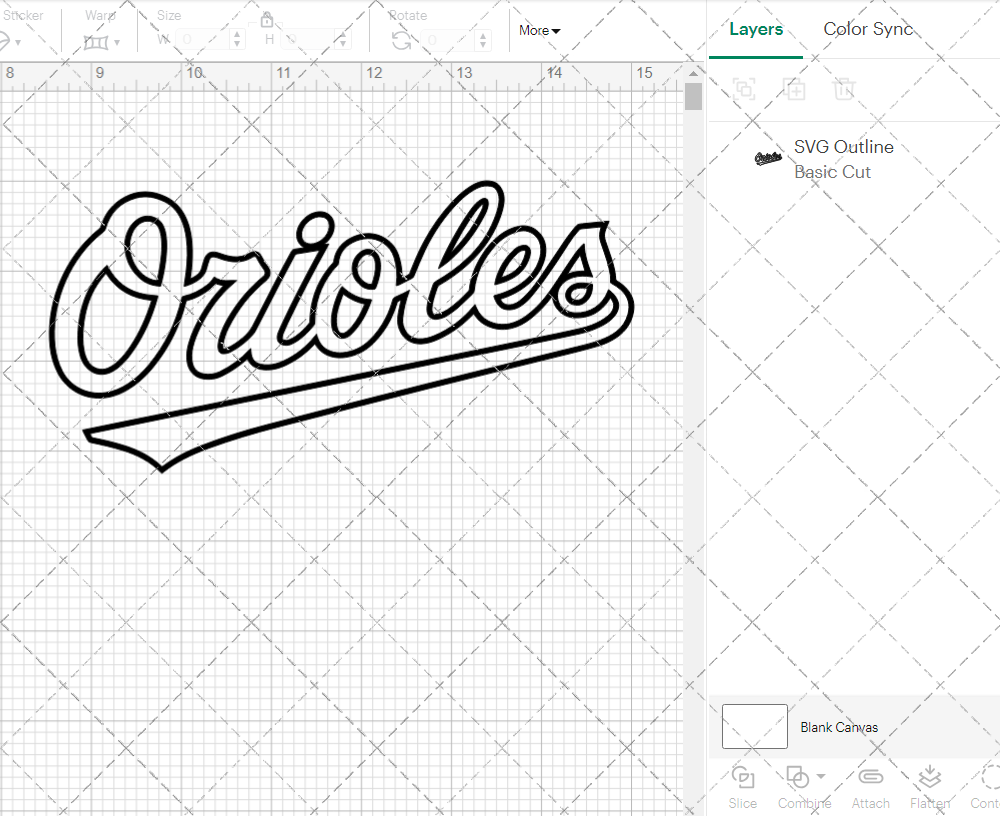Image resolution: width=1000 pixels, height=816 pixels.
Task: Open the More dropdown menu
Action: click(539, 31)
